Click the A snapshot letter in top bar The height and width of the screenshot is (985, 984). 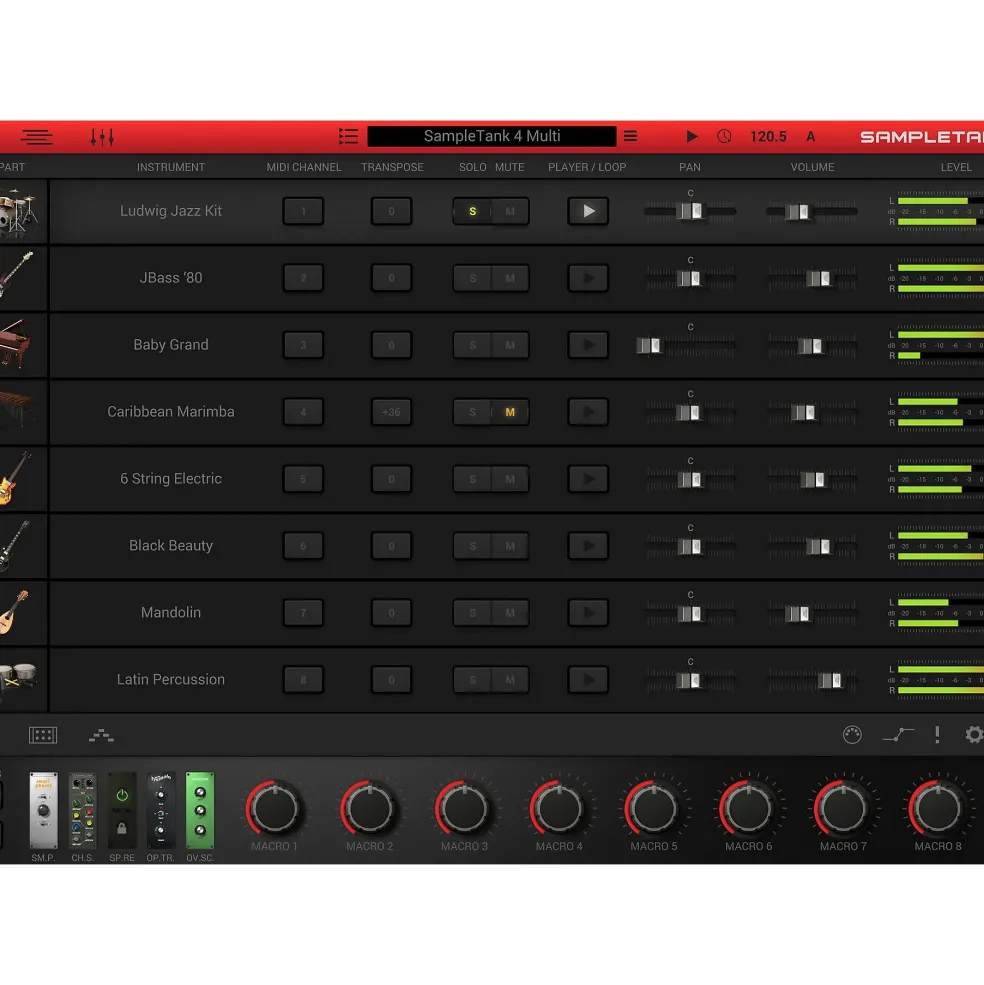811,136
